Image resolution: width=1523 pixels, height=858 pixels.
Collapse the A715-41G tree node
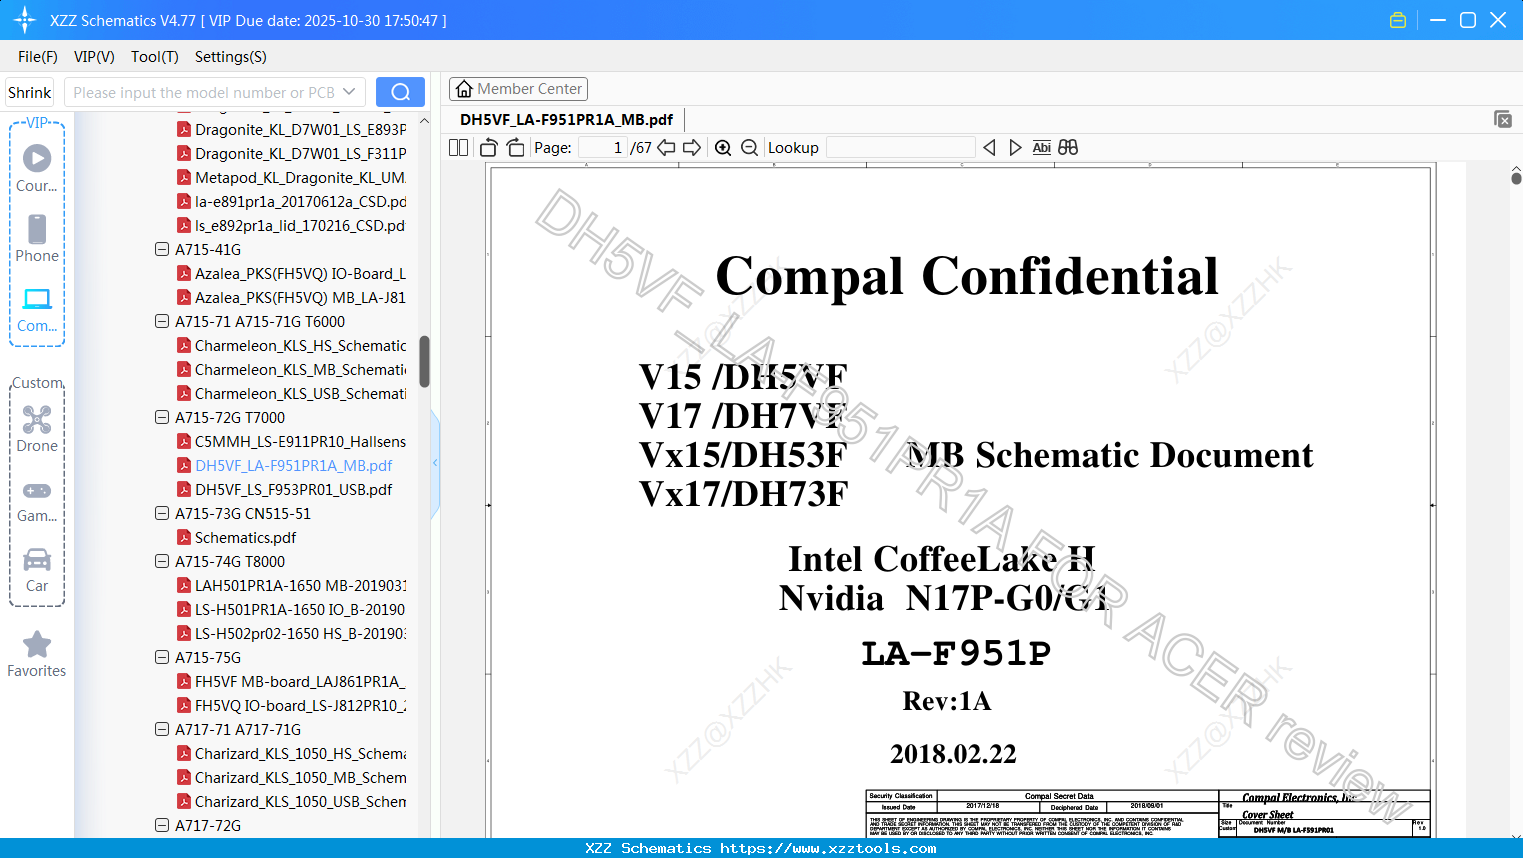162,249
